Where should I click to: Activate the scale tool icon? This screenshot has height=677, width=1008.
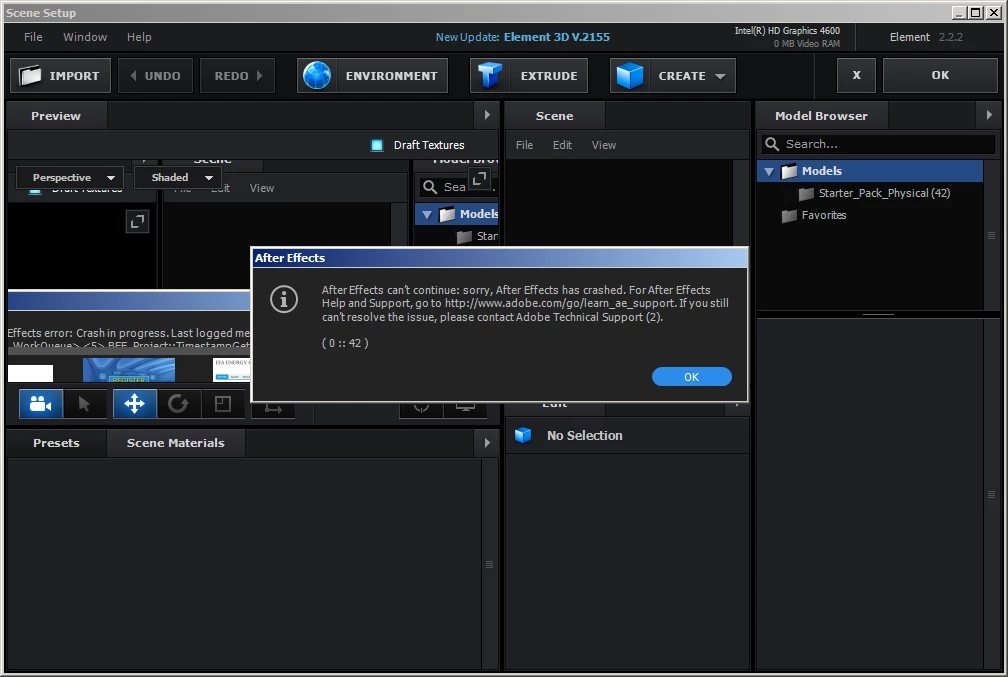tap(222, 404)
